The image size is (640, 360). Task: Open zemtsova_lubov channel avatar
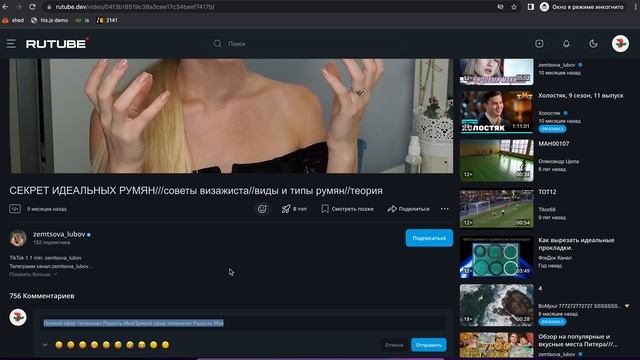(18, 238)
